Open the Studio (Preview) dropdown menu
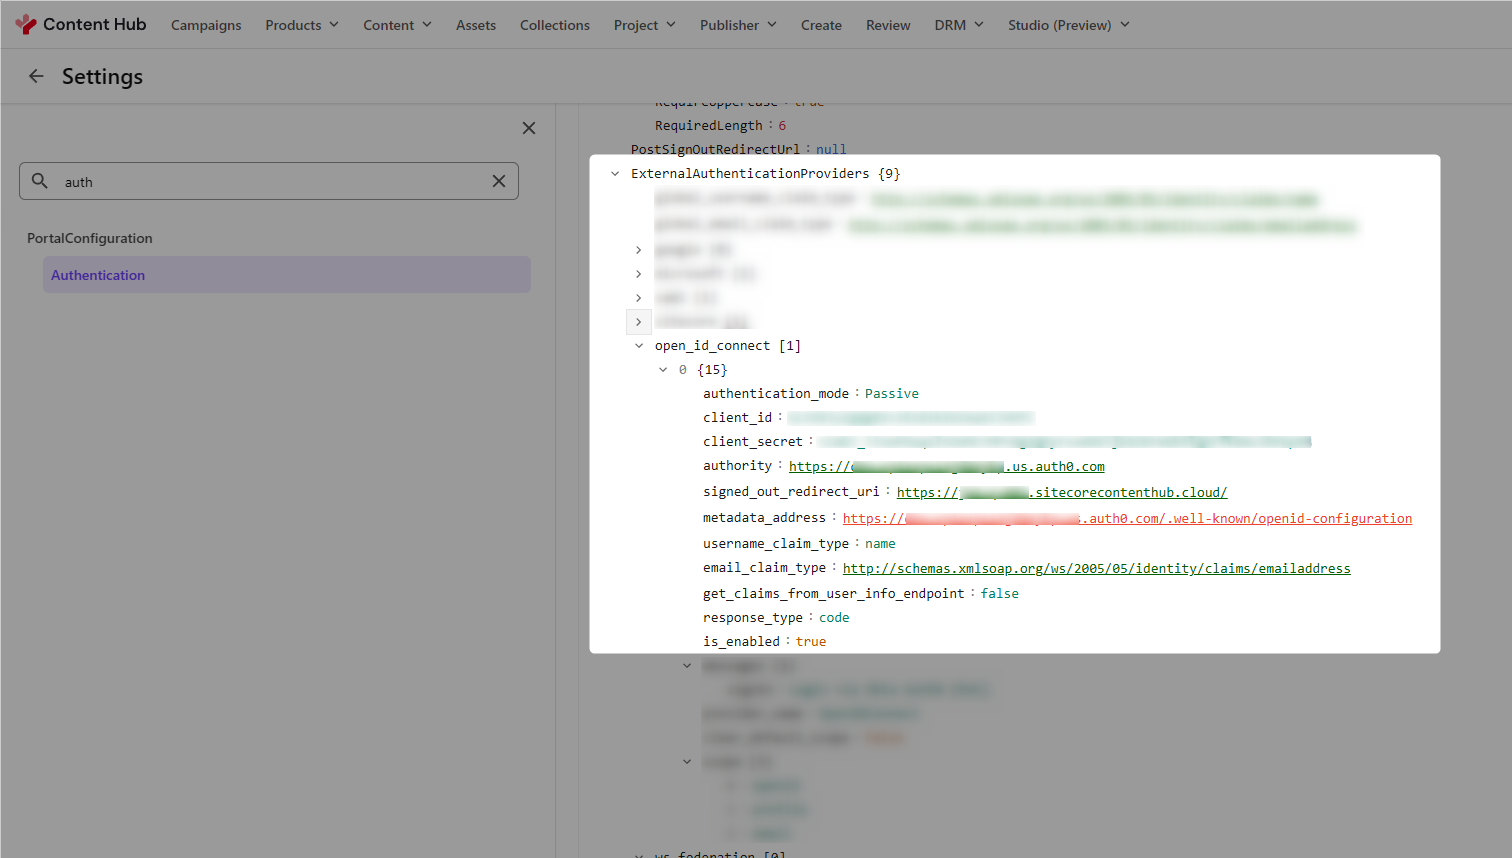This screenshot has width=1512, height=858. pyautogui.click(x=1069, y=25)
